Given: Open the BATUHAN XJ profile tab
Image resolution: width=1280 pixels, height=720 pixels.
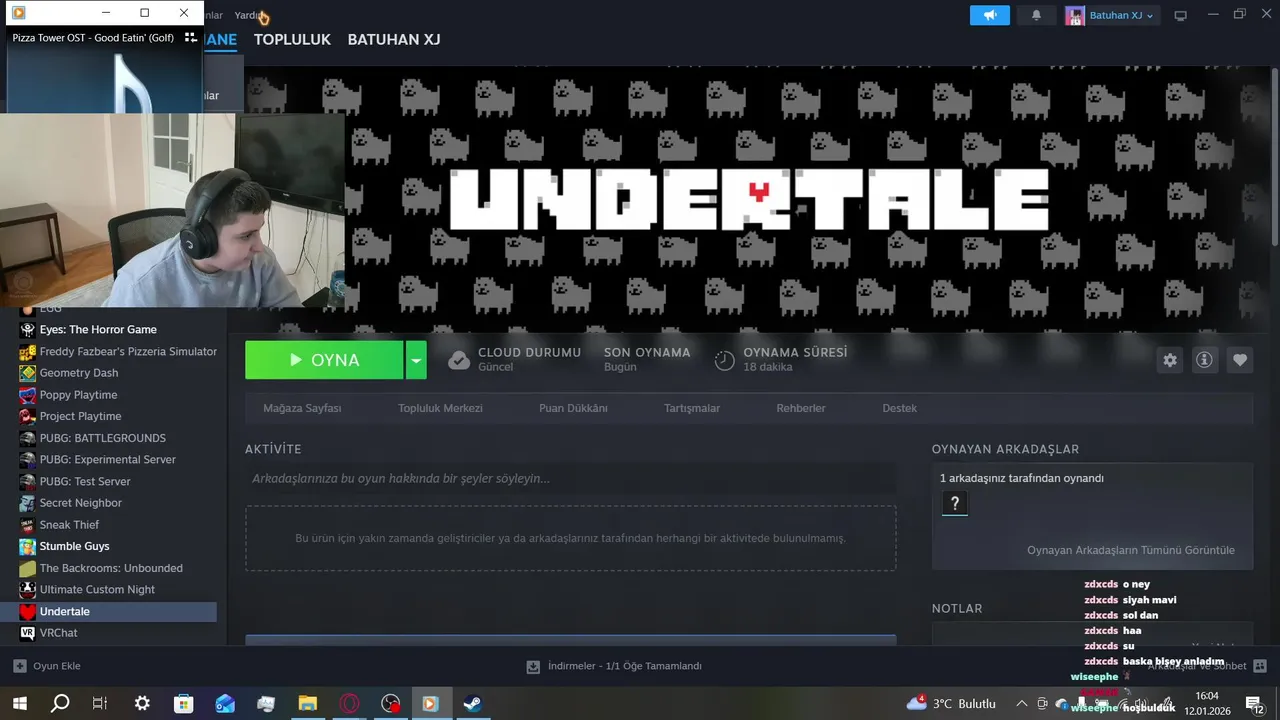Looking at the screenshot, I should 394,40.
